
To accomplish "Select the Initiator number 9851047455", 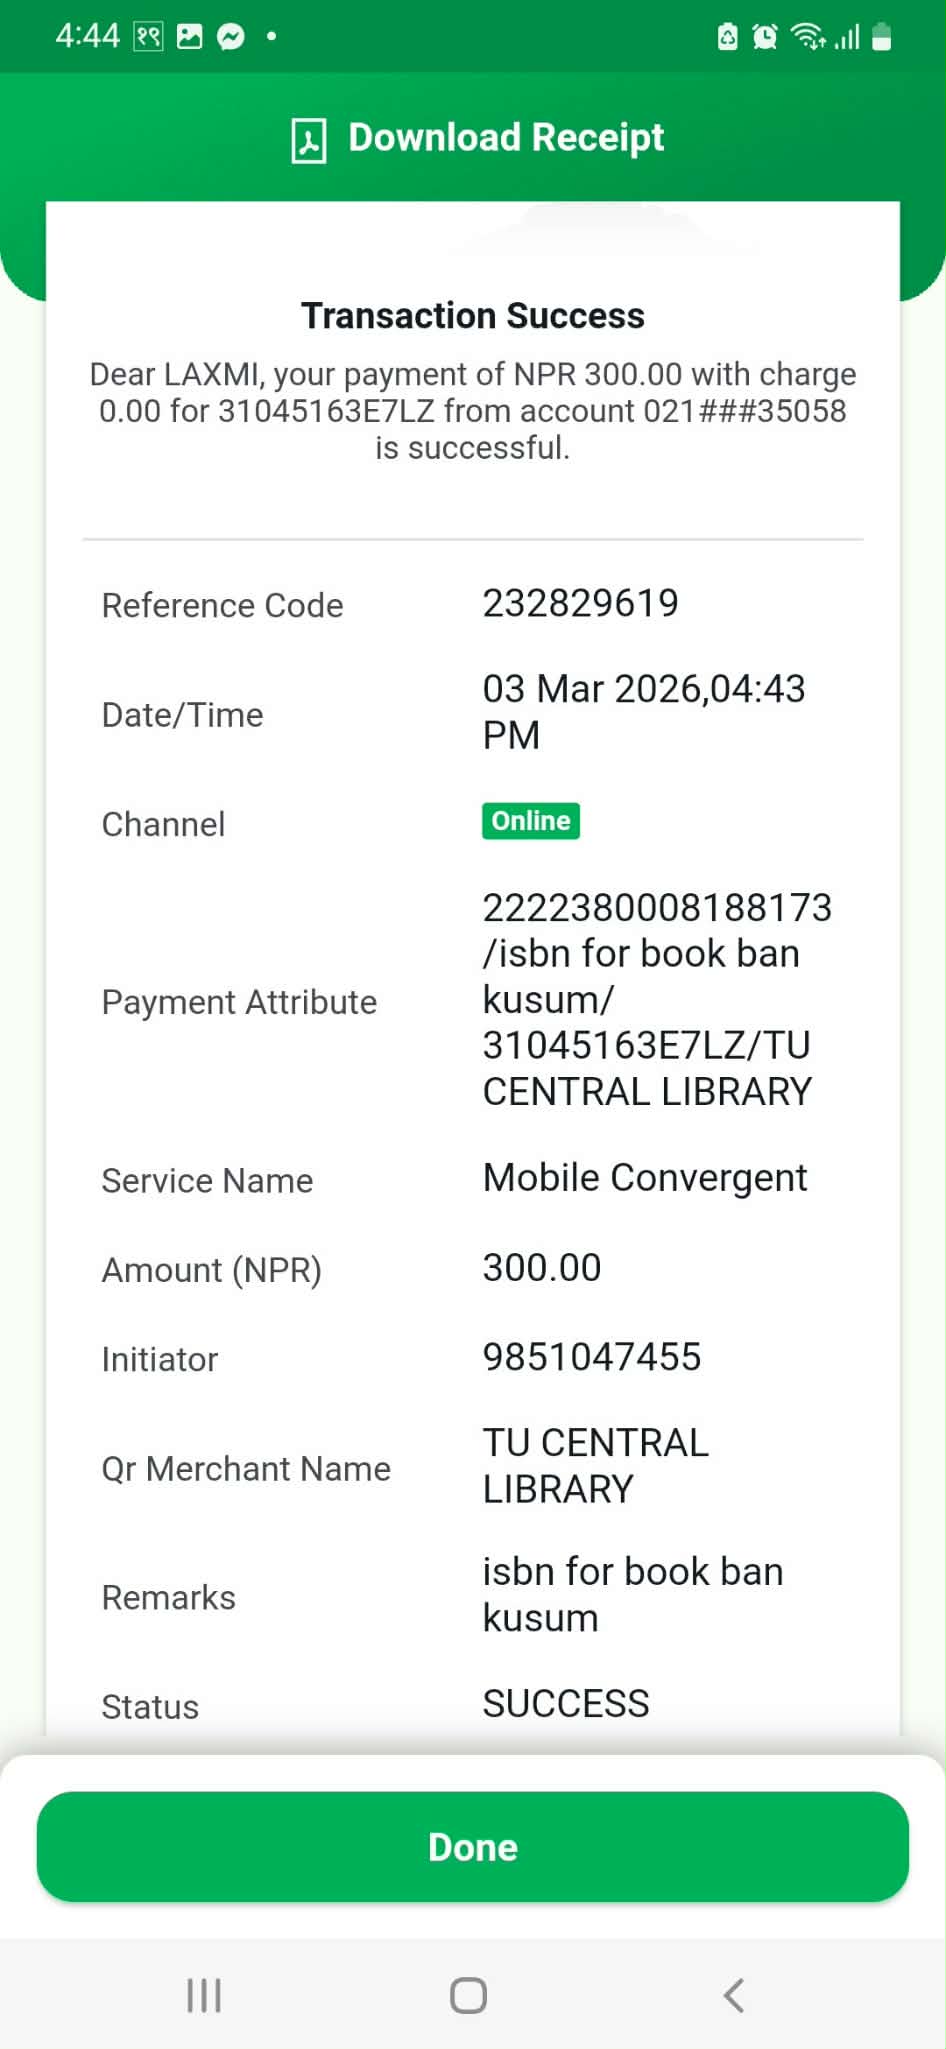I will [x=591, y=1357].
